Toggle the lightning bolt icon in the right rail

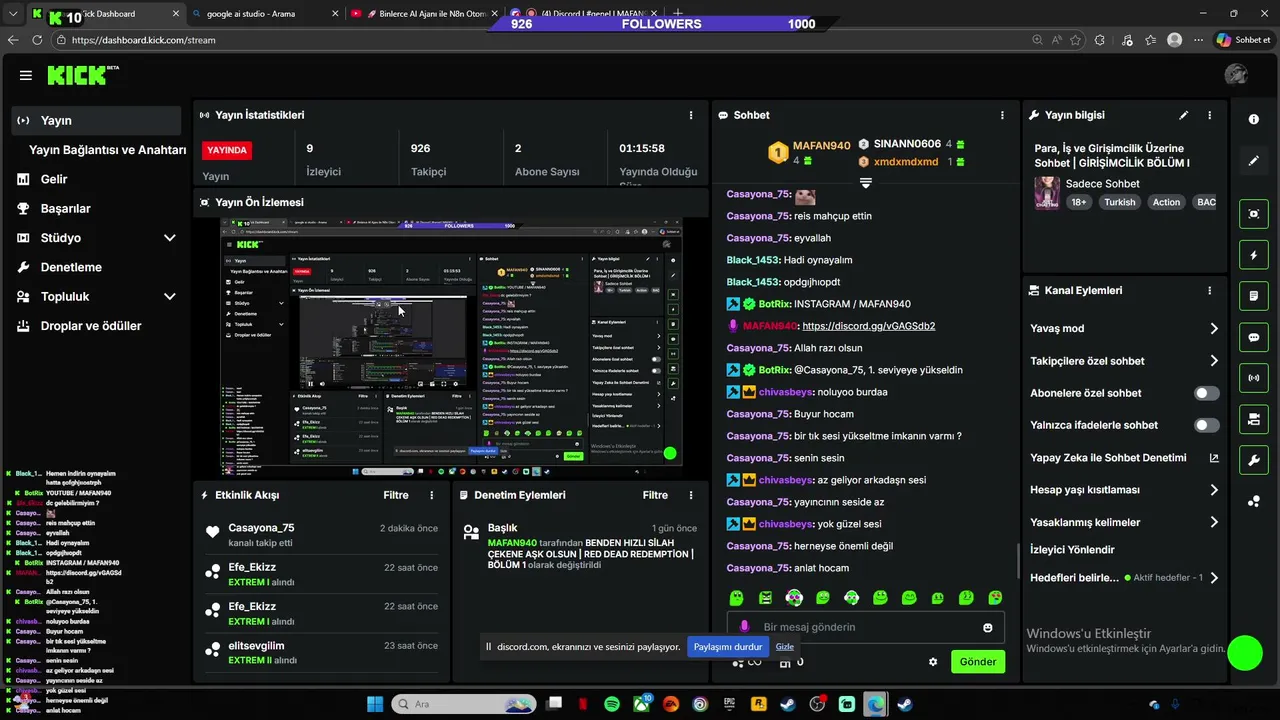coord(1254,255)
